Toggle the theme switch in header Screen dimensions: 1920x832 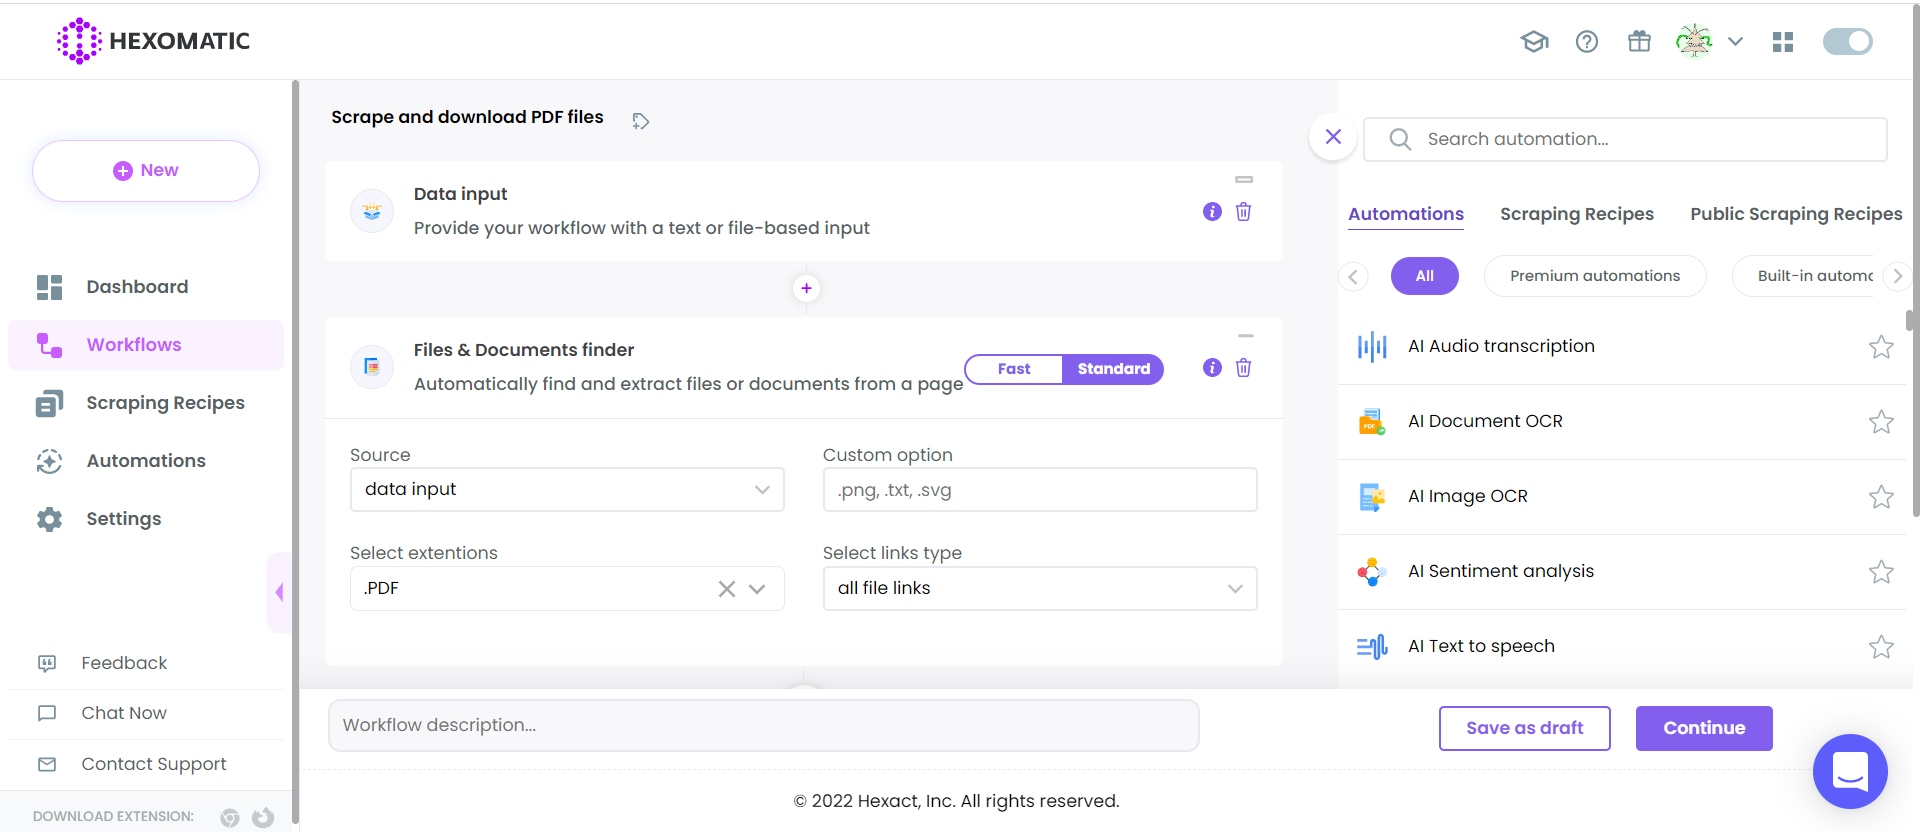pyautogui.click(x=1847, y=41)
